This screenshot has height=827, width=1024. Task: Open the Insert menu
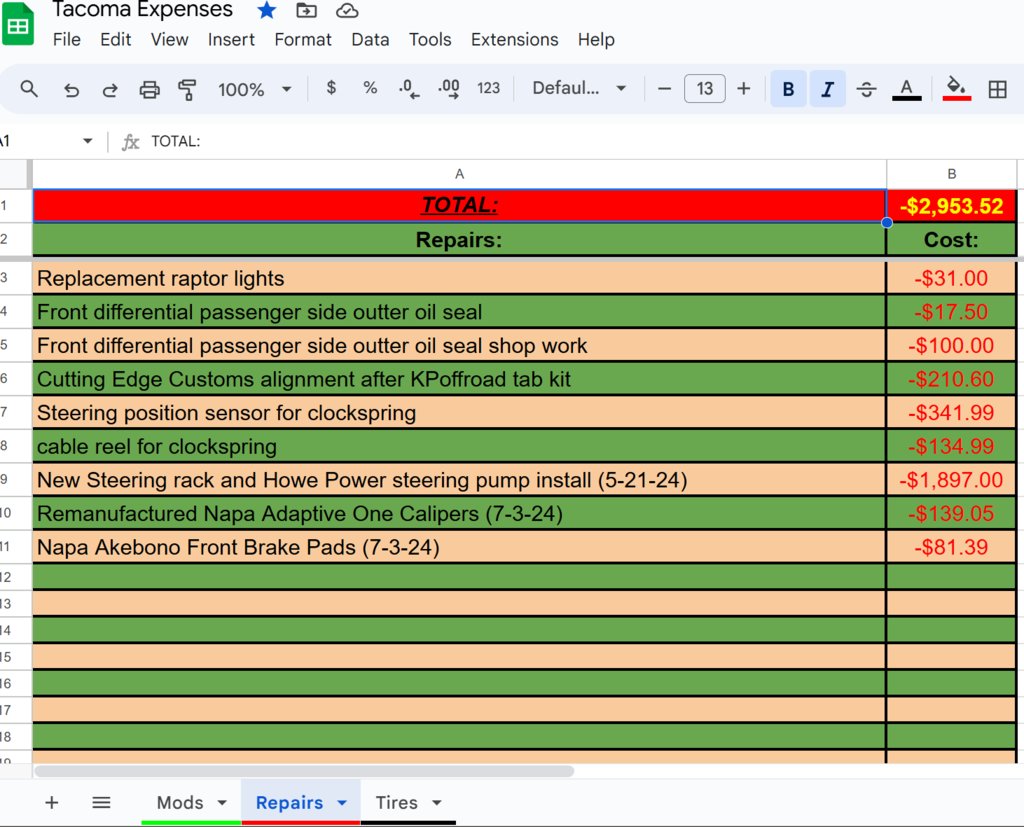coord(231,39)
